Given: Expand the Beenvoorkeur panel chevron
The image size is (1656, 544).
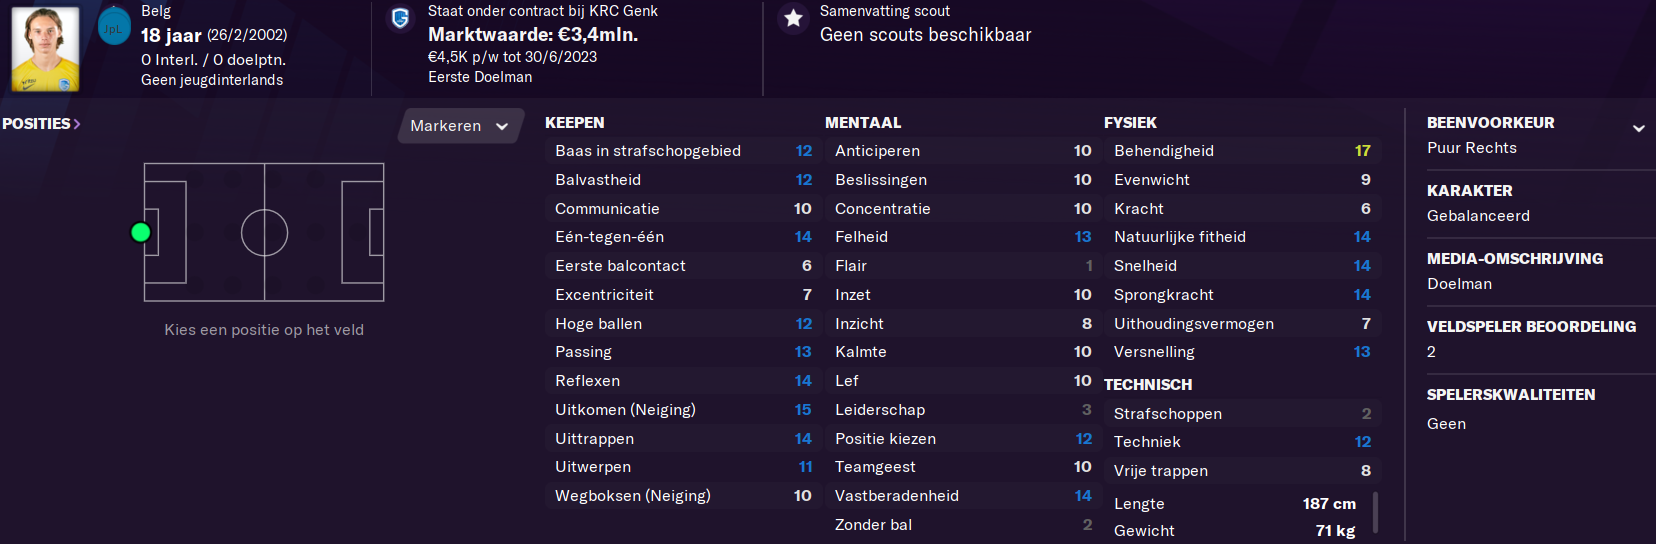Looking at the screenshot, I should pos(1638,128).
